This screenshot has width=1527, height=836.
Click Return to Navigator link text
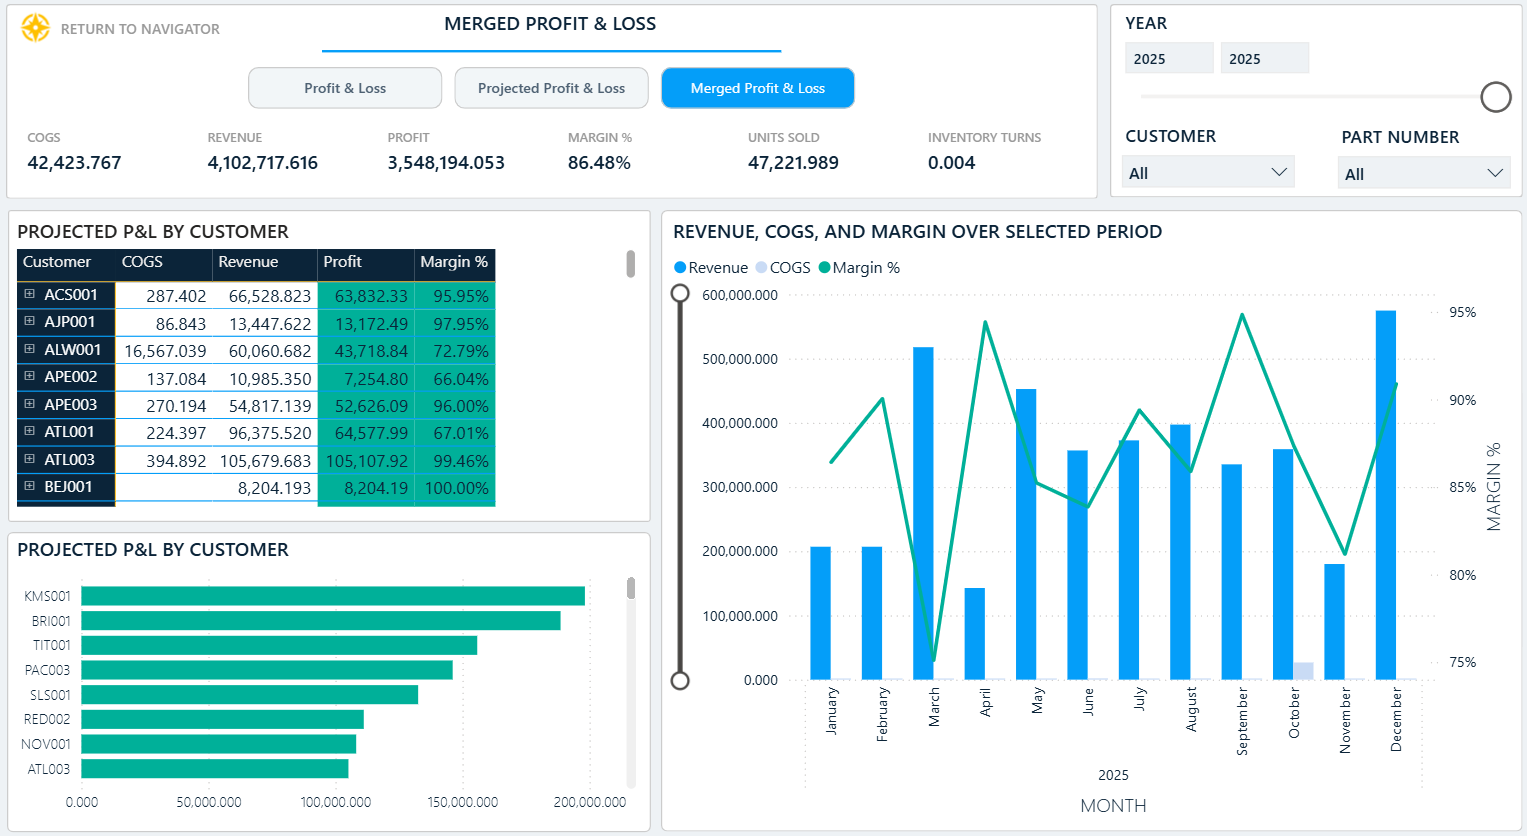click(x=140, y=29)
